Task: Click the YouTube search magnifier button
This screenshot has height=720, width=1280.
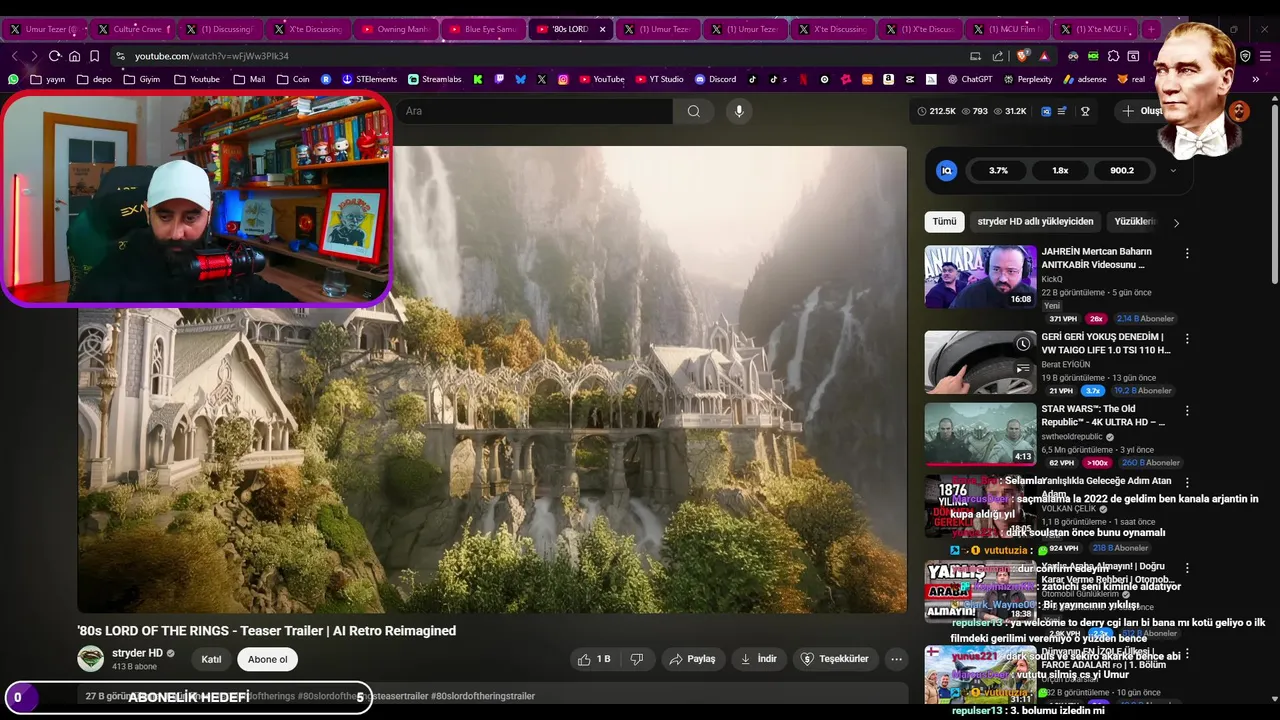Action: (693, 111)
